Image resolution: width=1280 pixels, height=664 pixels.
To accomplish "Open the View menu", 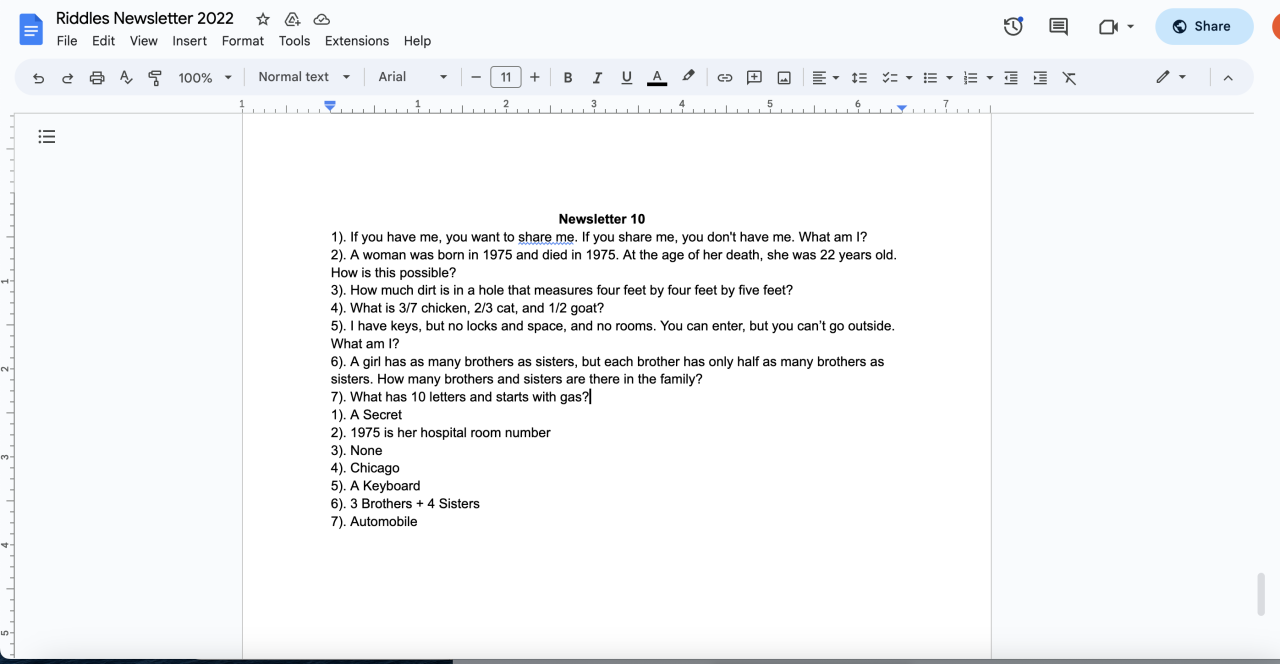I will point(144,41).
